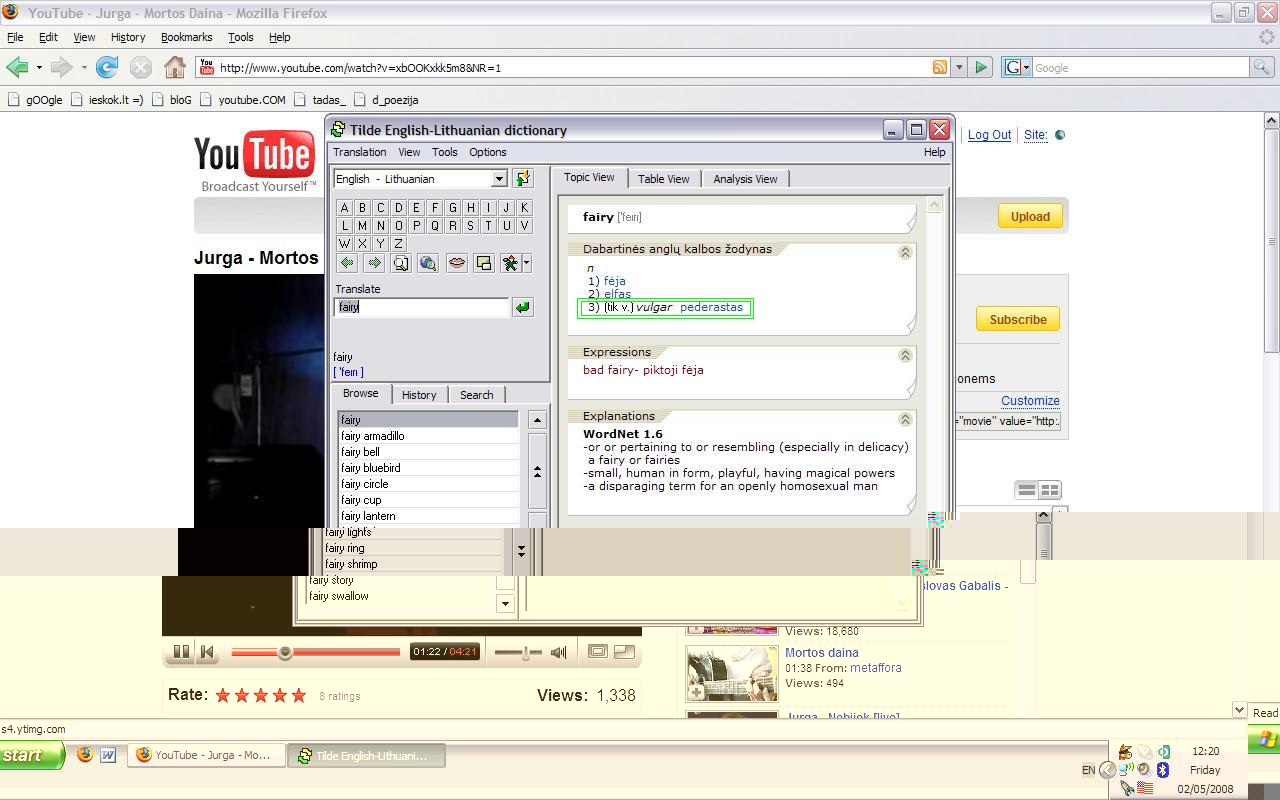Viewport: 1280px width, 800px height.
Task: Open the Options menu in Tilde dictionary
Action: pos(488,152)
